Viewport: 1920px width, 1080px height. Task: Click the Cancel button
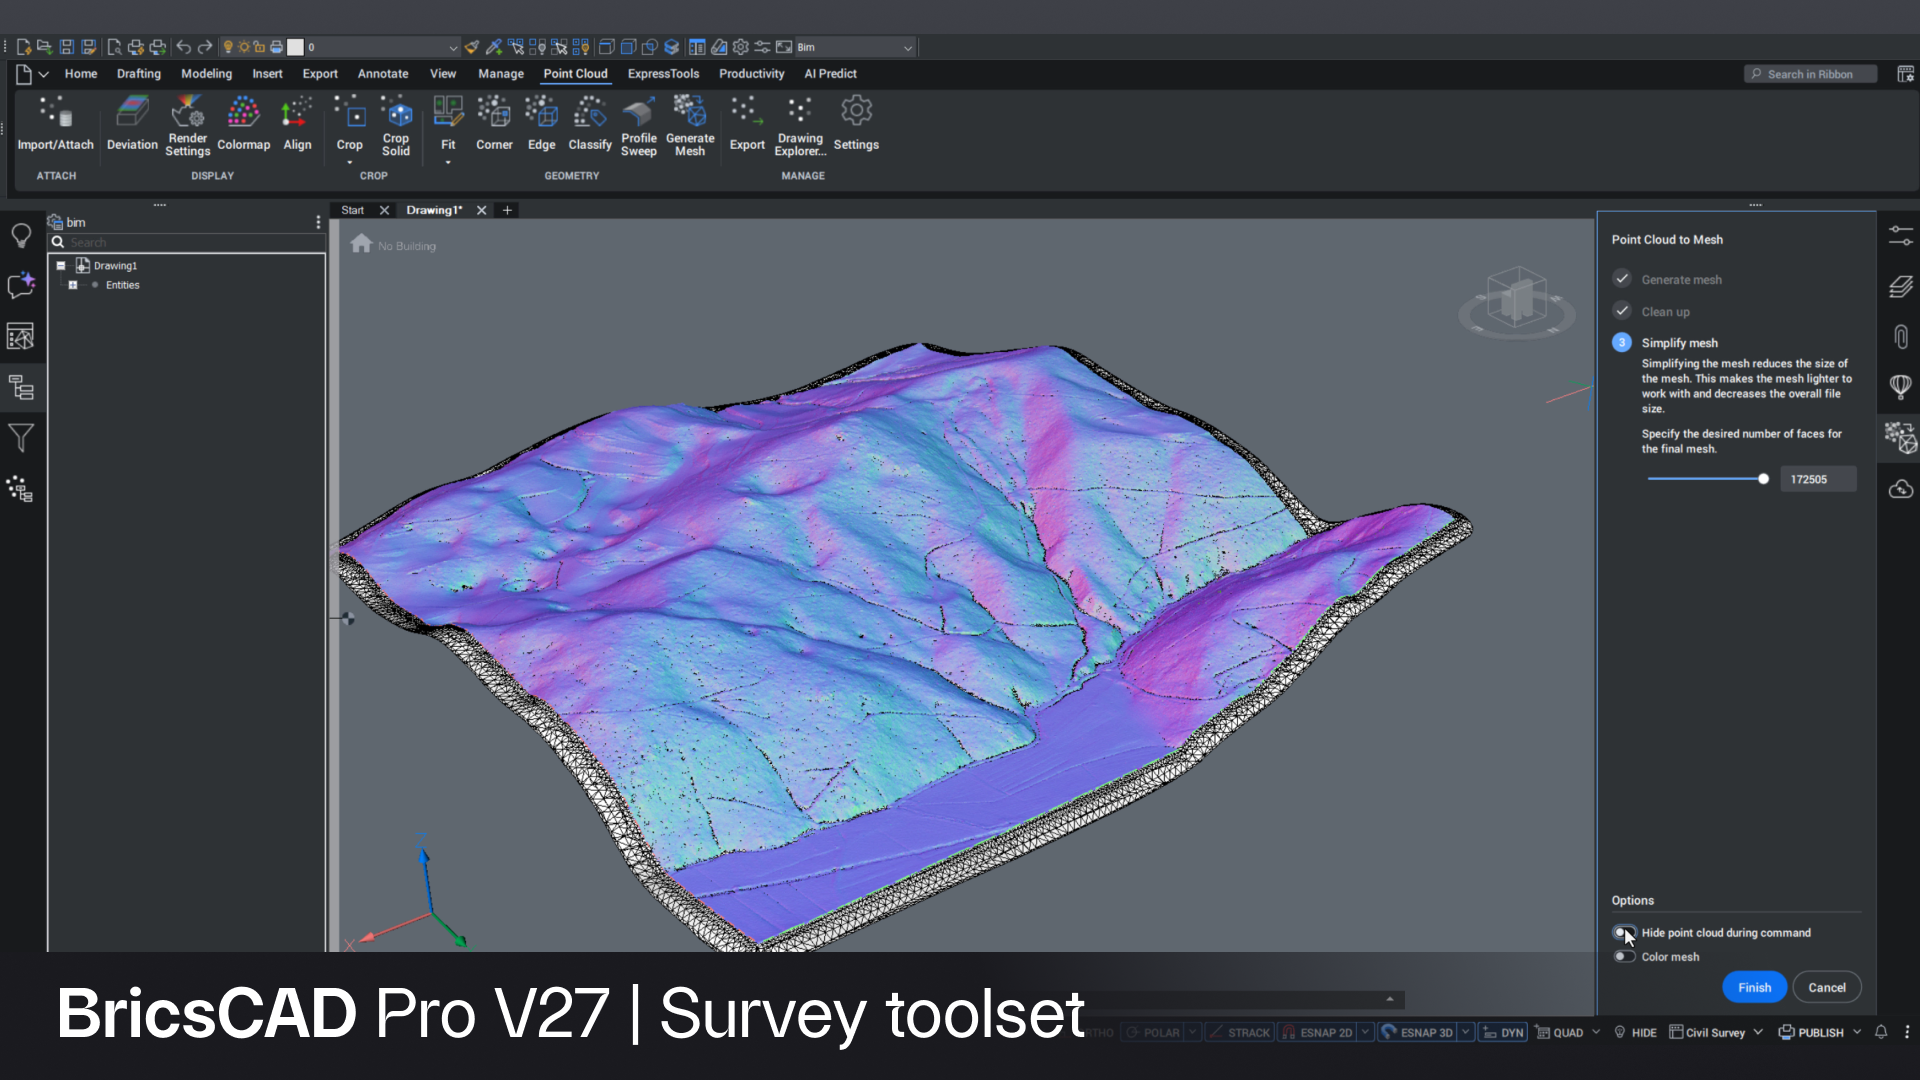[1826, 987]
